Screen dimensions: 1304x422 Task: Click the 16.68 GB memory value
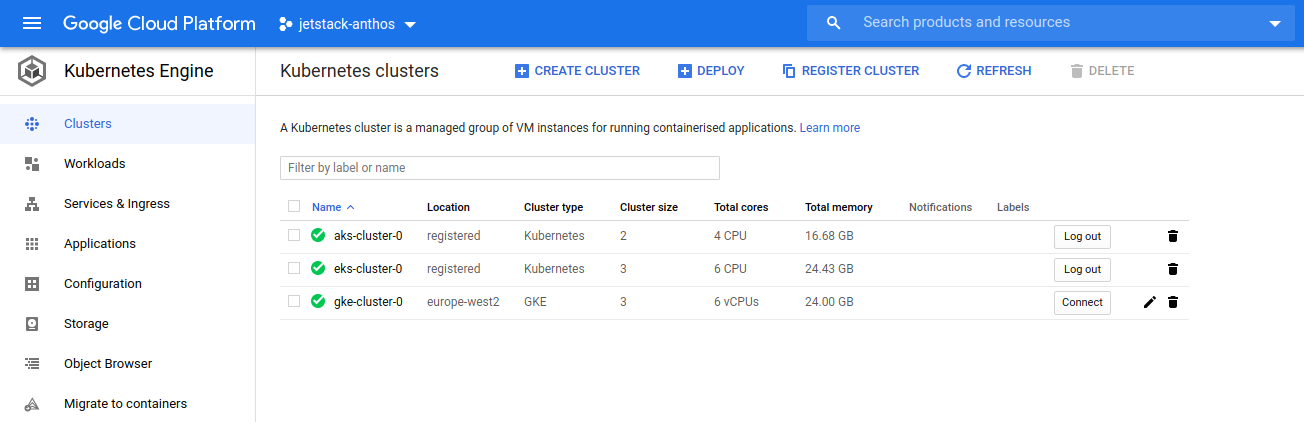click(829, 236)
